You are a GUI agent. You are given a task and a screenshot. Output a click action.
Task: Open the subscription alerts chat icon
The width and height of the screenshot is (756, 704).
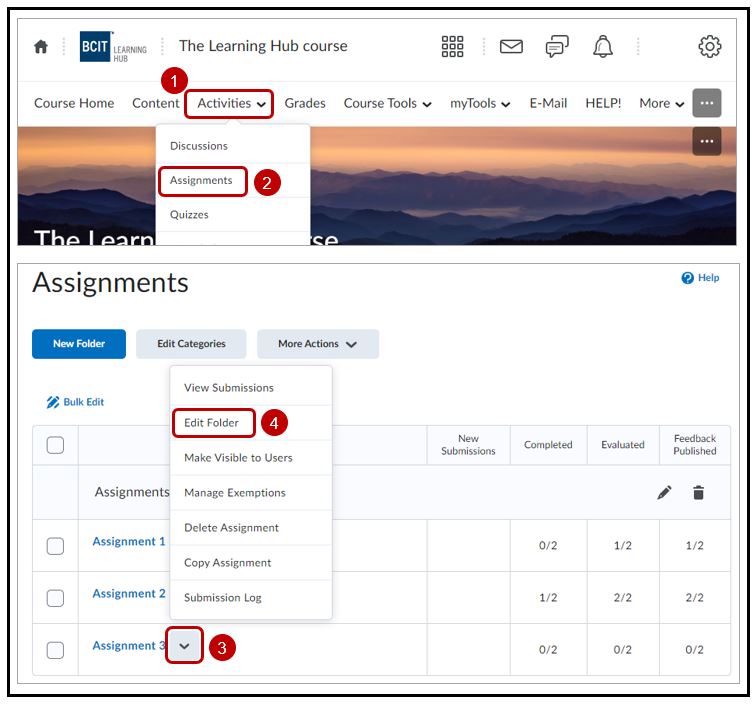(x=557, y=47)
